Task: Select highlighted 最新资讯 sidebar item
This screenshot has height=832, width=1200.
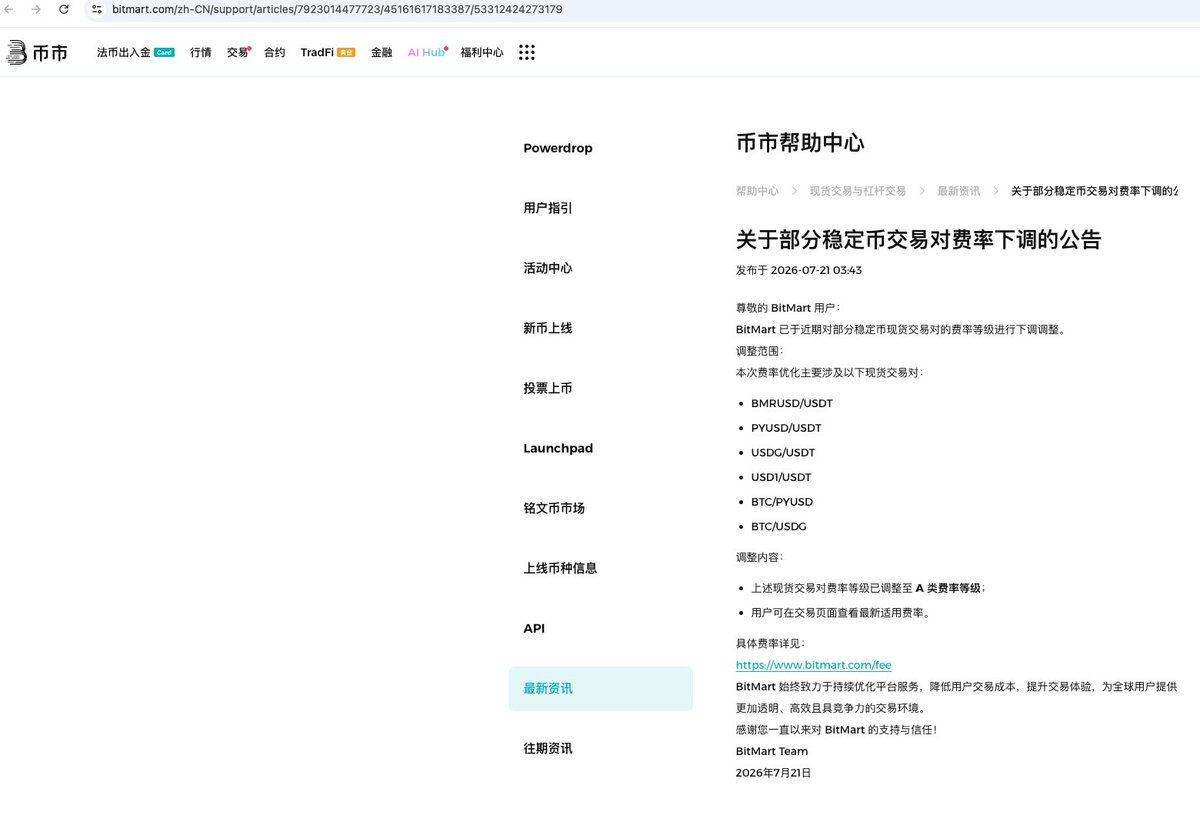Action: coord(600,688)
